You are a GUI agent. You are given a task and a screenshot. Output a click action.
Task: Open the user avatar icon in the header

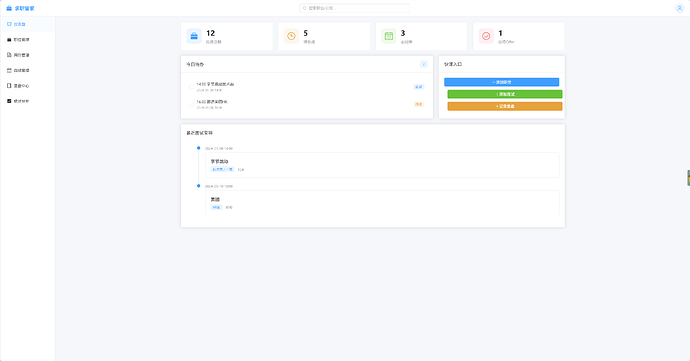(679, 8)
